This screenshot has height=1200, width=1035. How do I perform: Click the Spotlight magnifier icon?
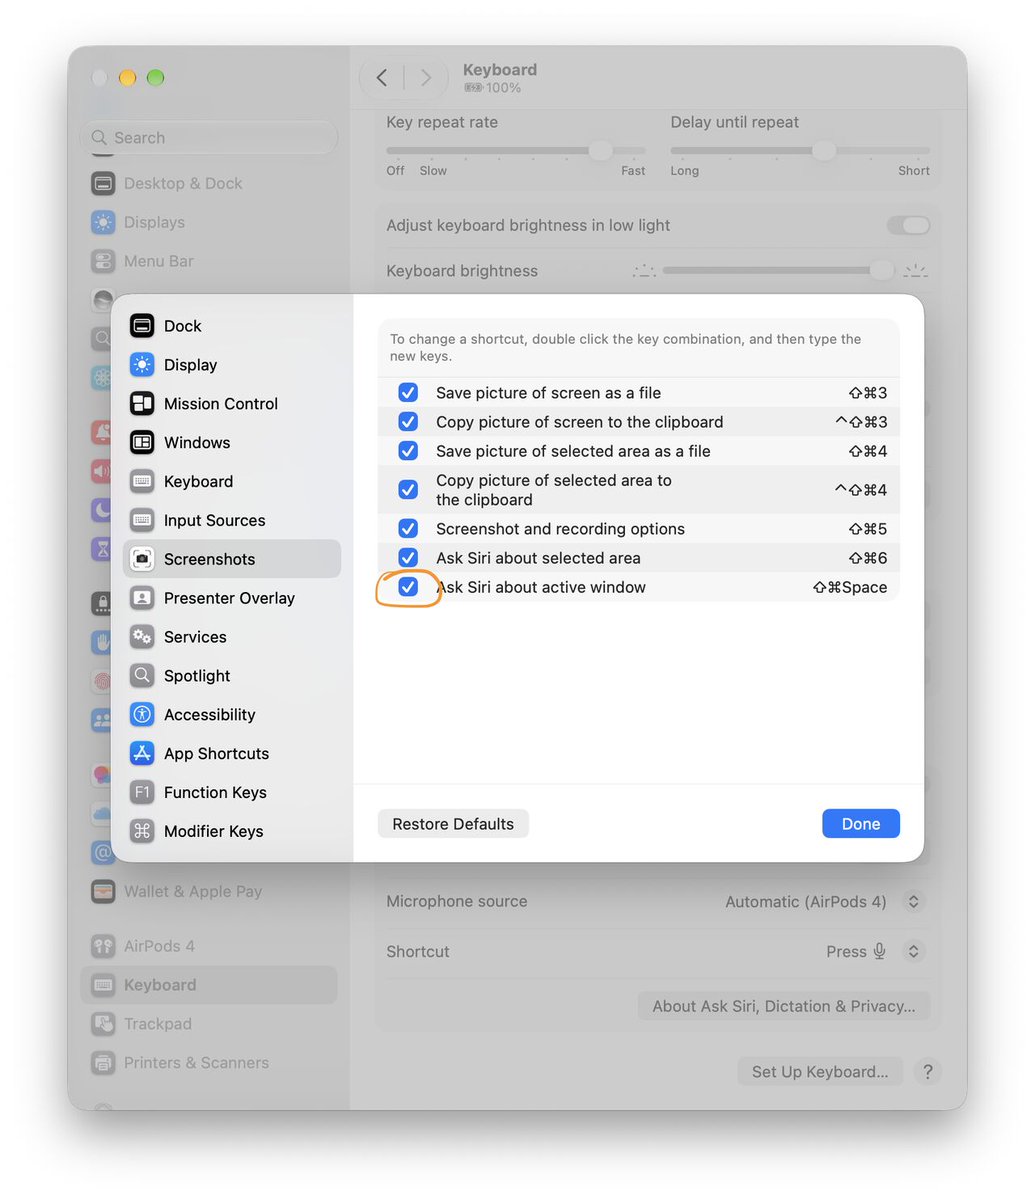coord(142,676)
